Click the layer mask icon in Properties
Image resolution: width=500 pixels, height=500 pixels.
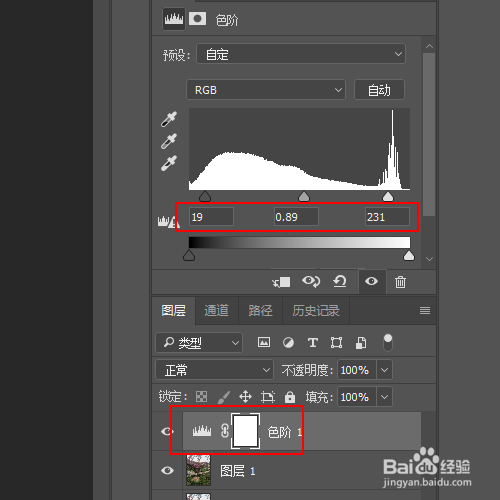pyautogui.click(x=197, y=19)
